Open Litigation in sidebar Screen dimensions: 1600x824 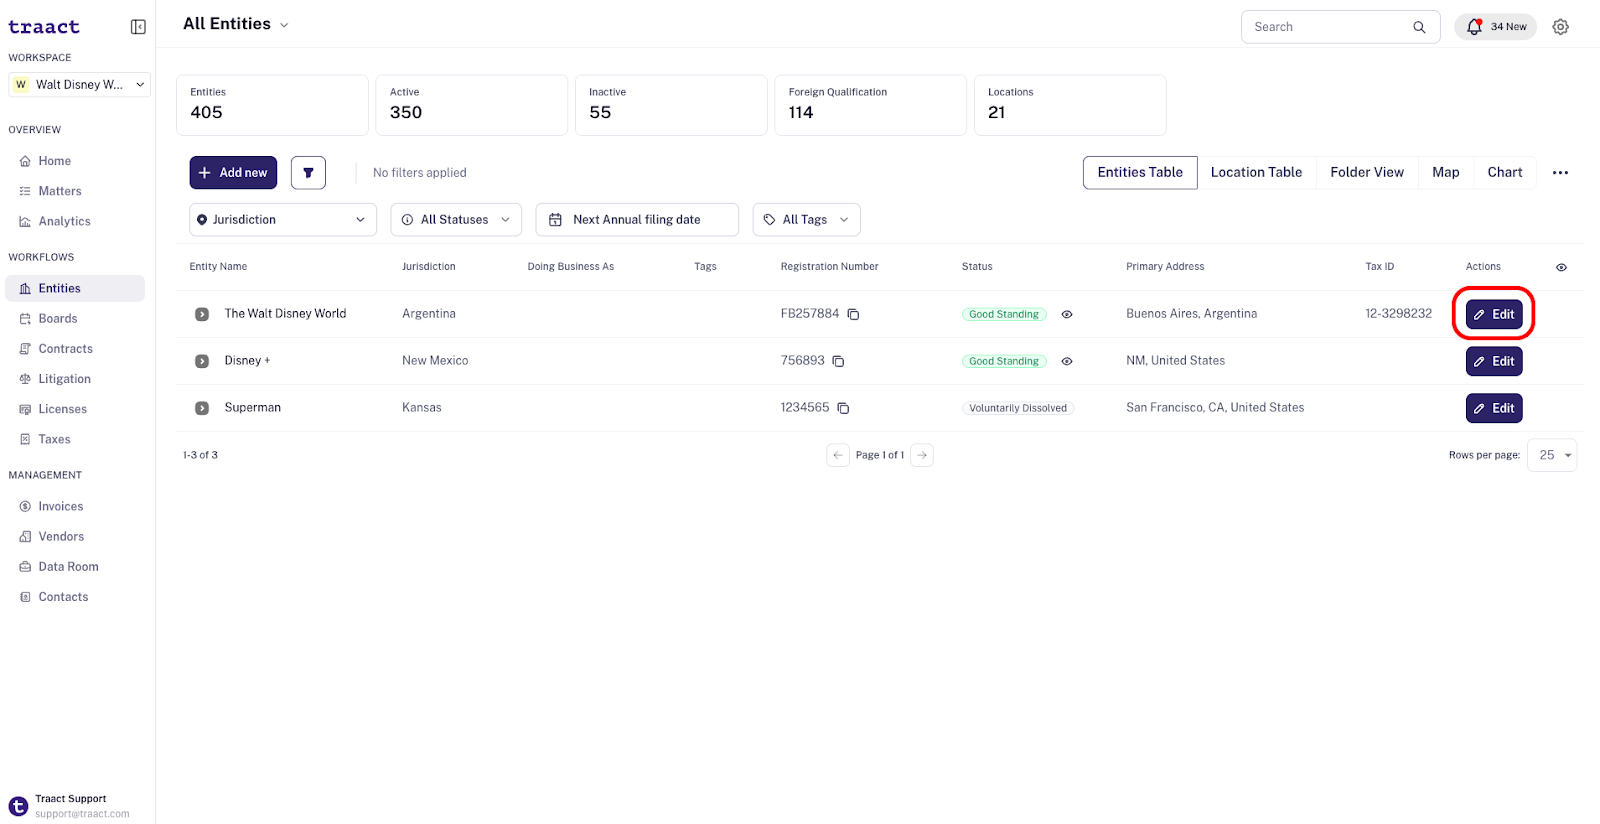pos(75,379)
